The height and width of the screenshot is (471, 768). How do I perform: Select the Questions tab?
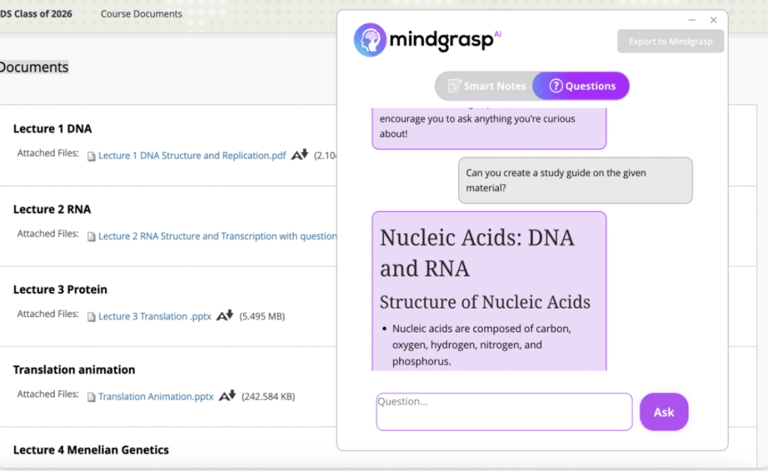(x=582, y=86)
